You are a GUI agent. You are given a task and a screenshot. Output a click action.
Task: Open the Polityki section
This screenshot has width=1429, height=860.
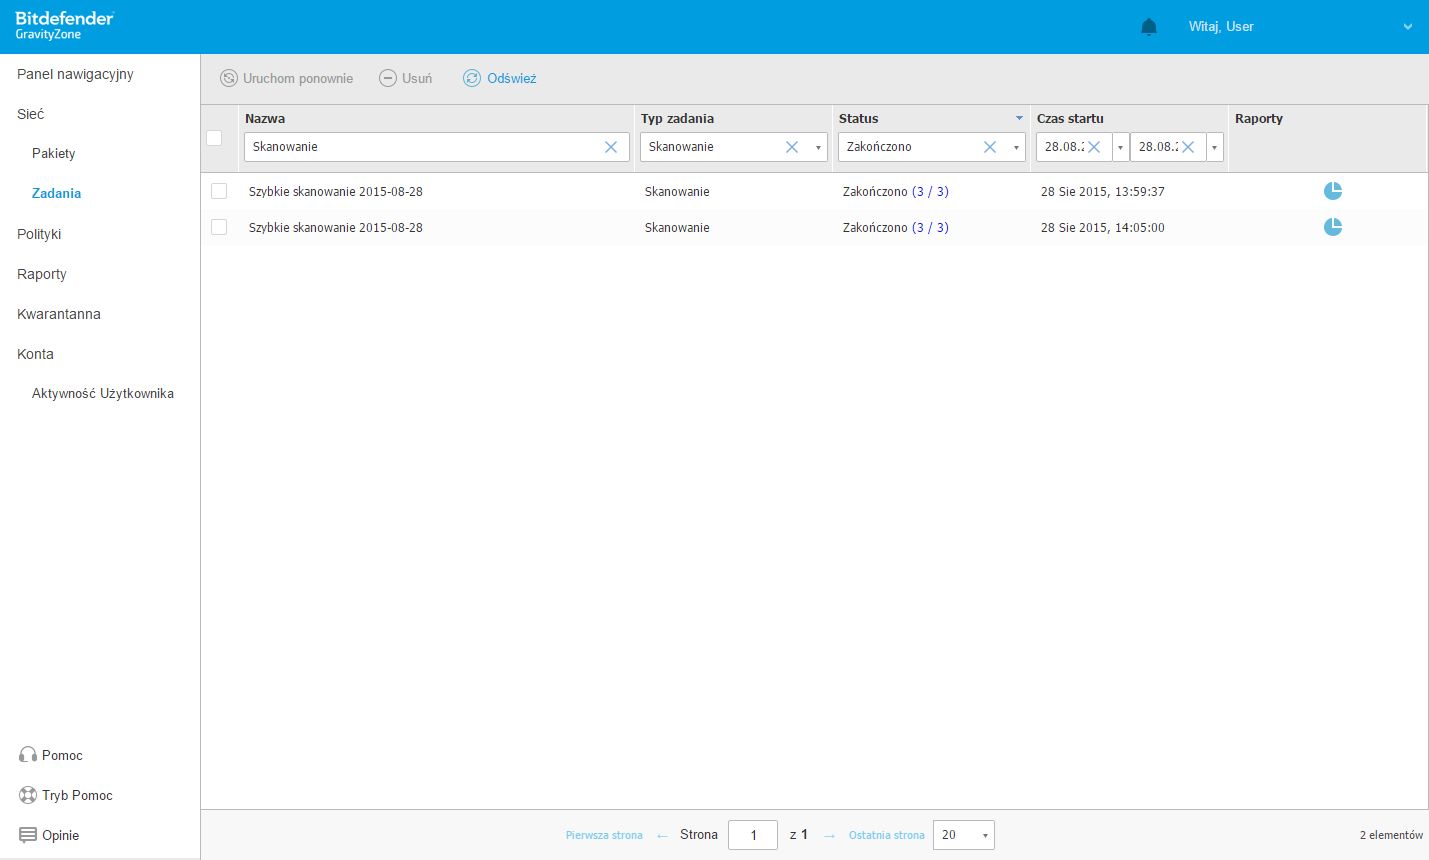[x=39, y=234]
